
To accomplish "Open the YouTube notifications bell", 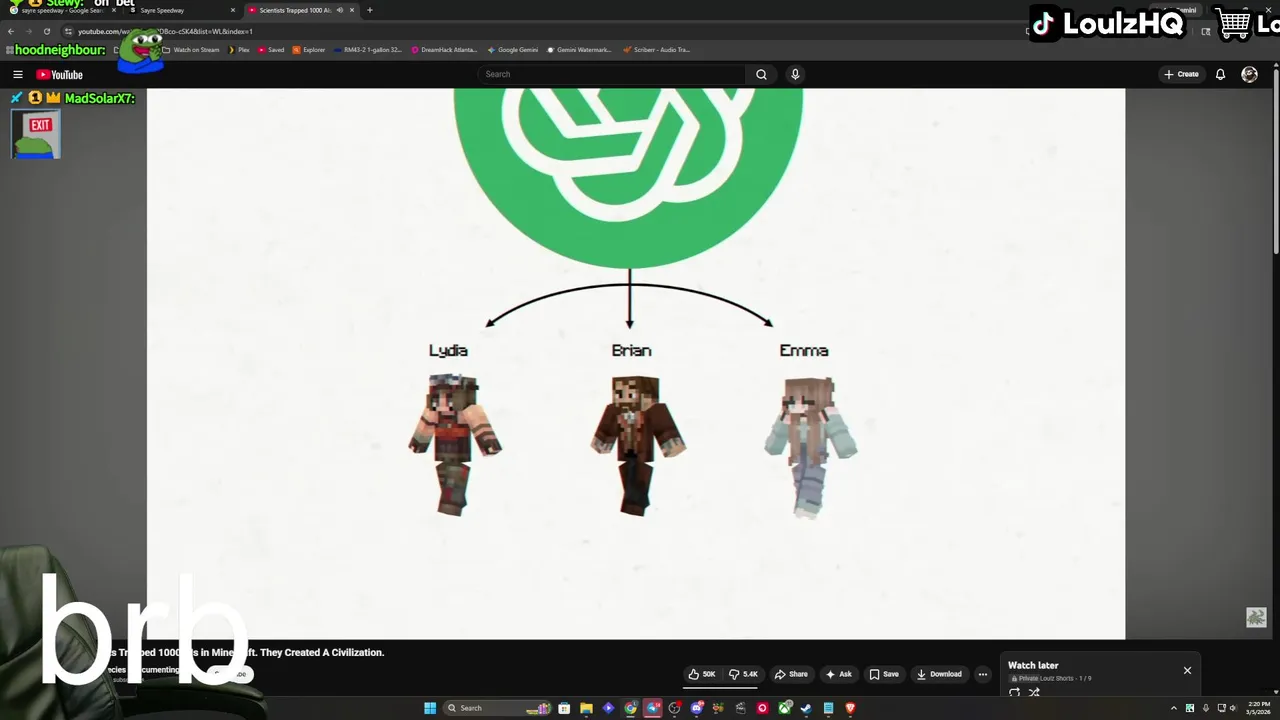I will tap(1220, 74).
